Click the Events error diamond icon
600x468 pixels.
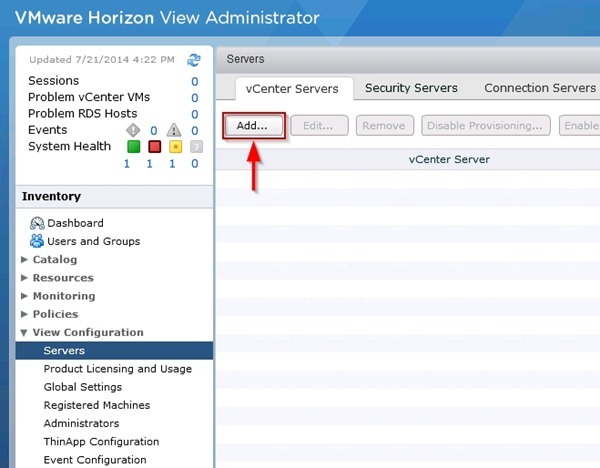132,130
